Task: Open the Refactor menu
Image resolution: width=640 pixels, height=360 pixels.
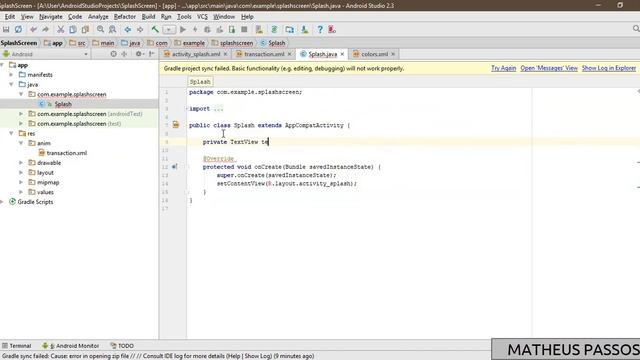Action: pos(124,17)
